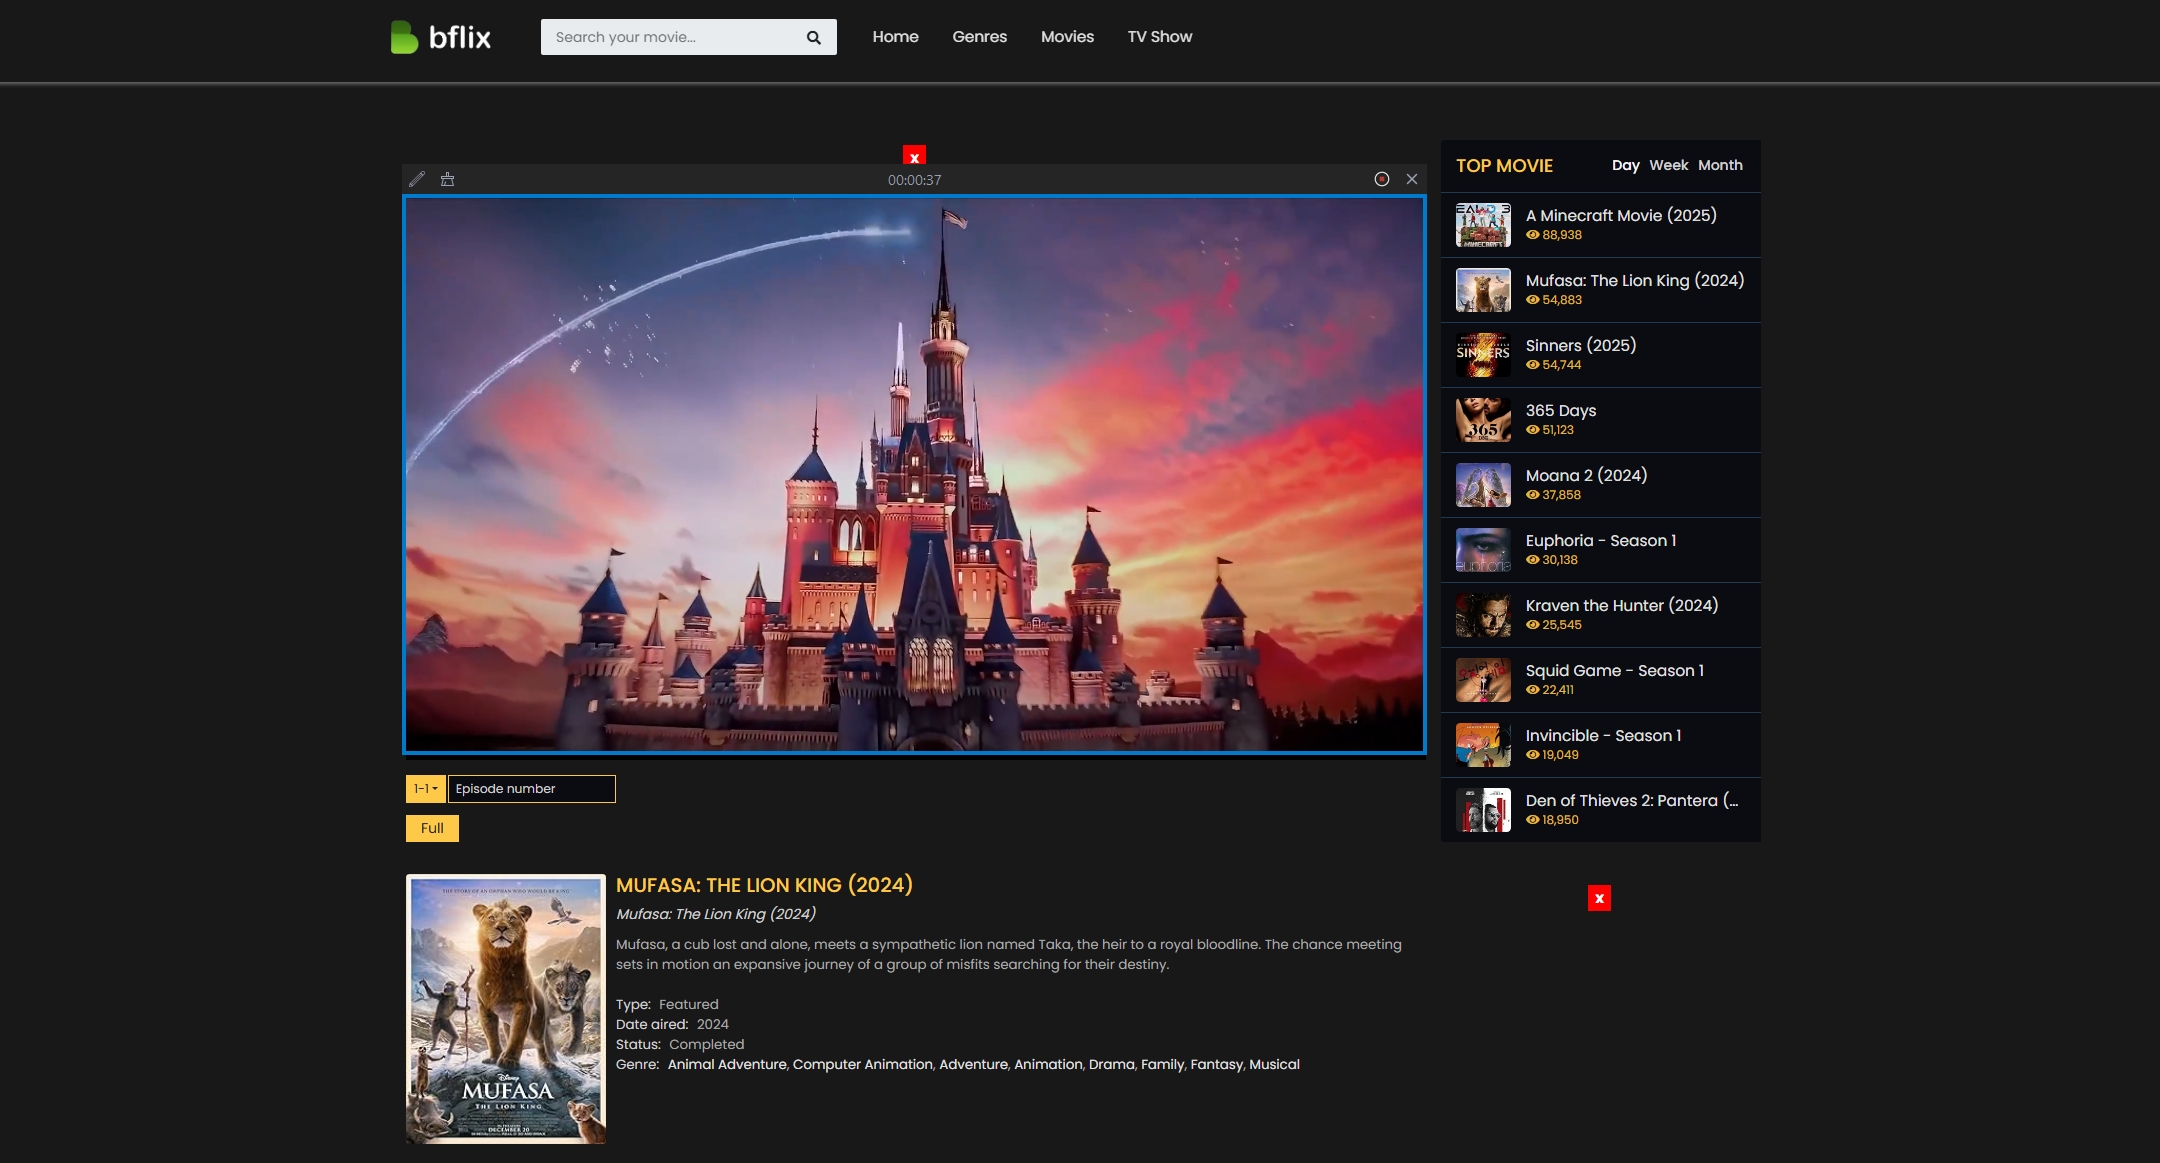Select the Family genre link
The height and width of the screenshot is (1163, 2160).
pyautogui.click(x=1162, y=1064)
